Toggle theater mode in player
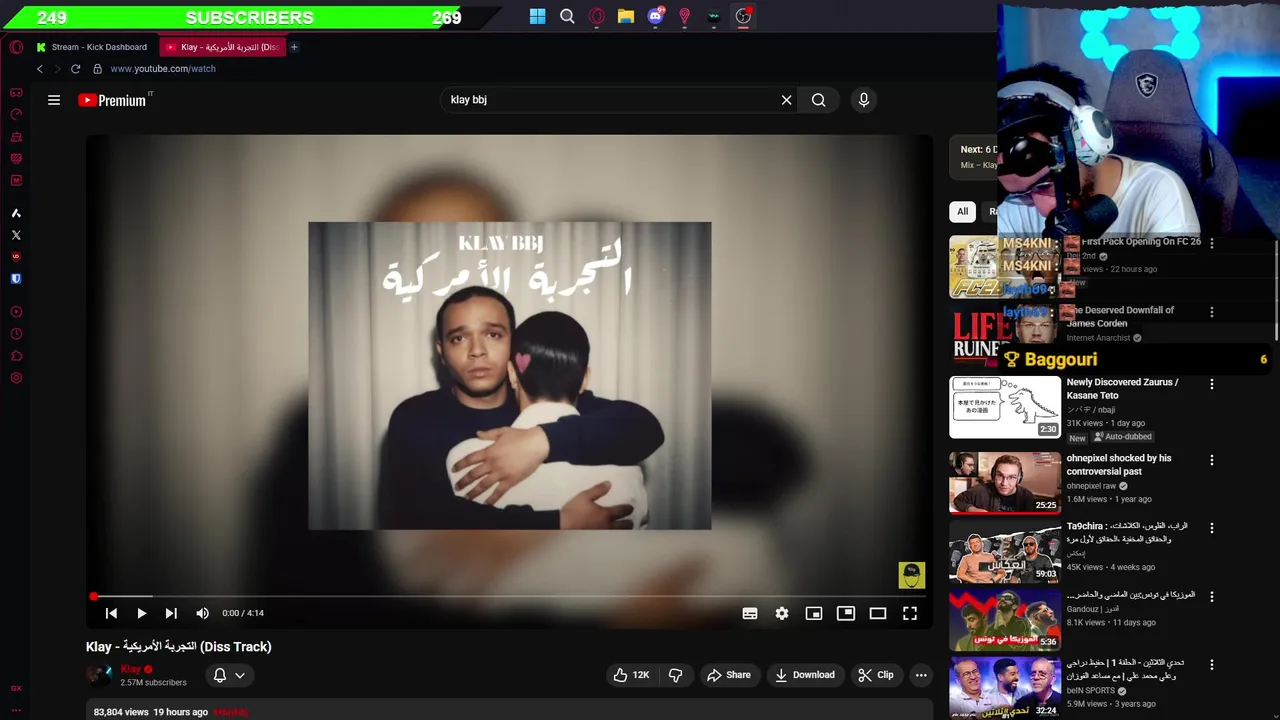 pos(878,613)
